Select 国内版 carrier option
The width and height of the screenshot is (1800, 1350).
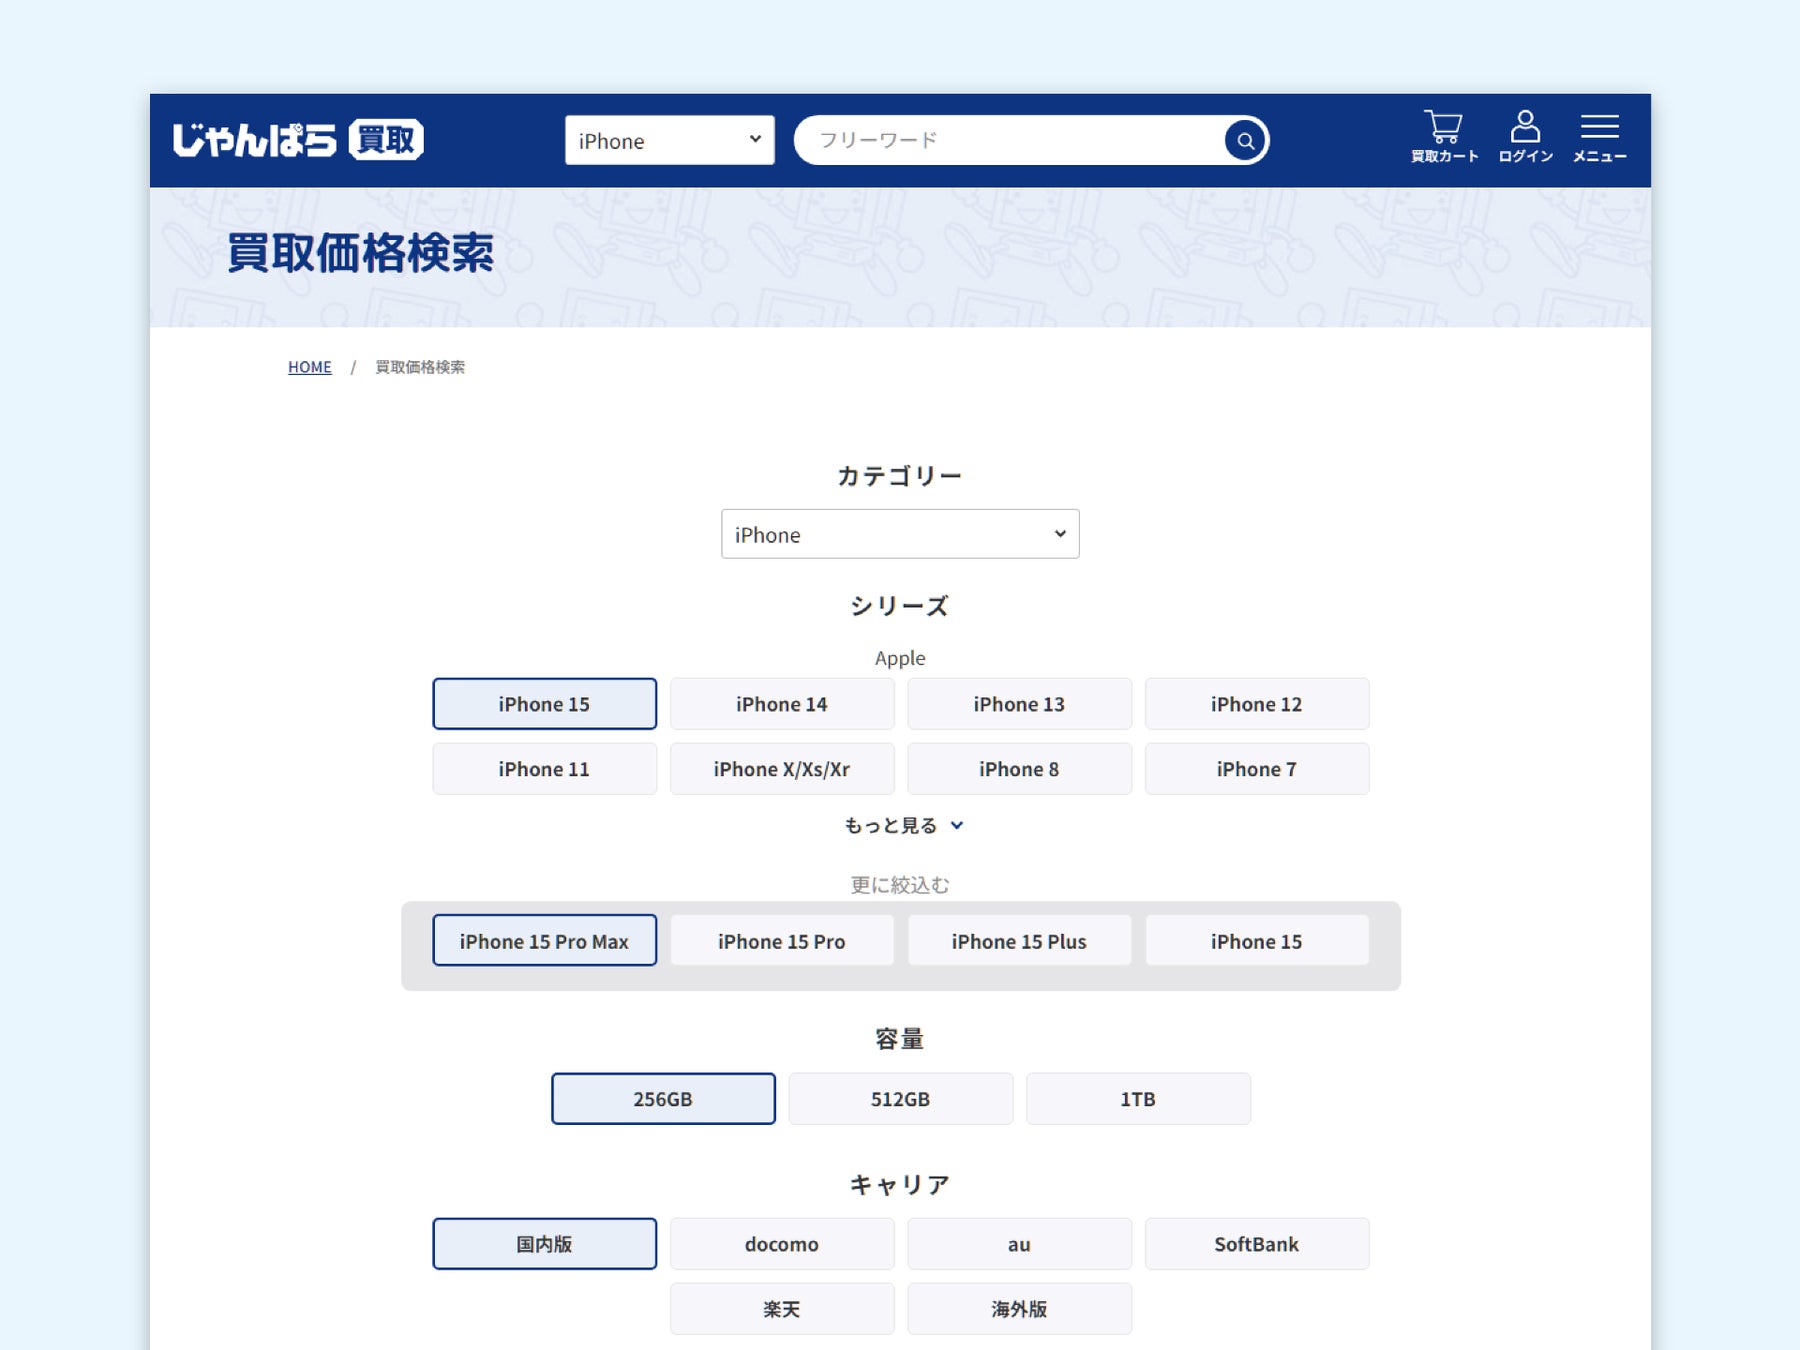544,1244
